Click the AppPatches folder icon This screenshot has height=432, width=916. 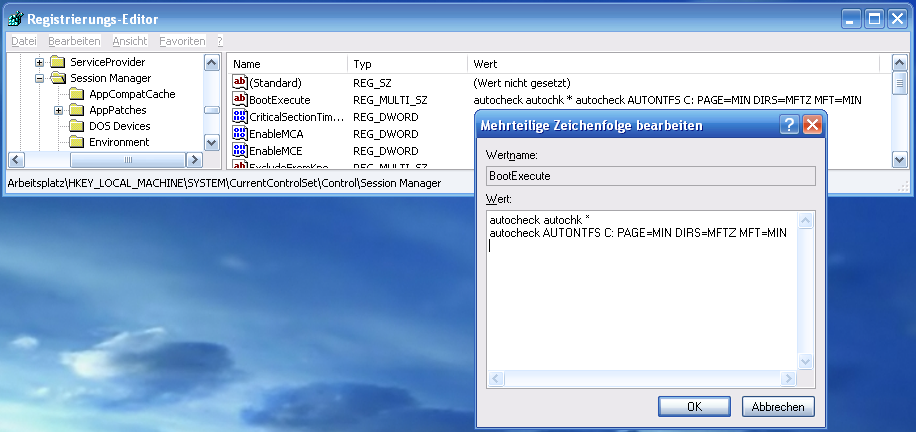coord(77,110)
